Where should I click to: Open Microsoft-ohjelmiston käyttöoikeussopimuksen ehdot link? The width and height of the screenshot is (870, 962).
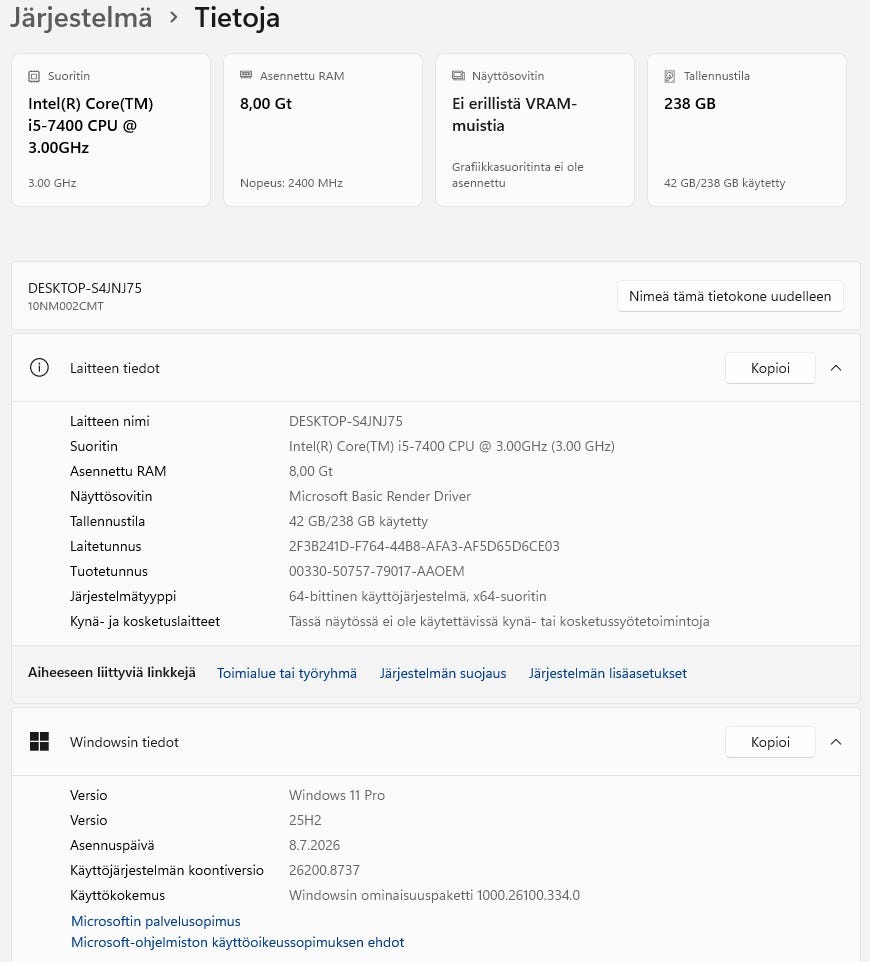point(237,942)
